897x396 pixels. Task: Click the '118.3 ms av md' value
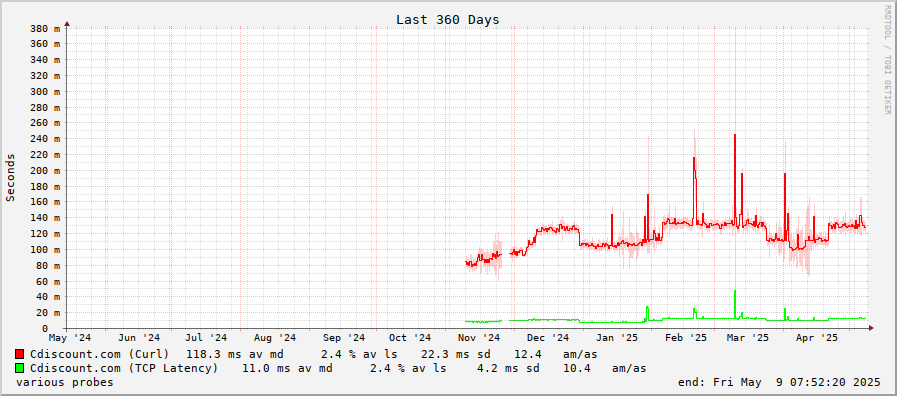[235, 354]
